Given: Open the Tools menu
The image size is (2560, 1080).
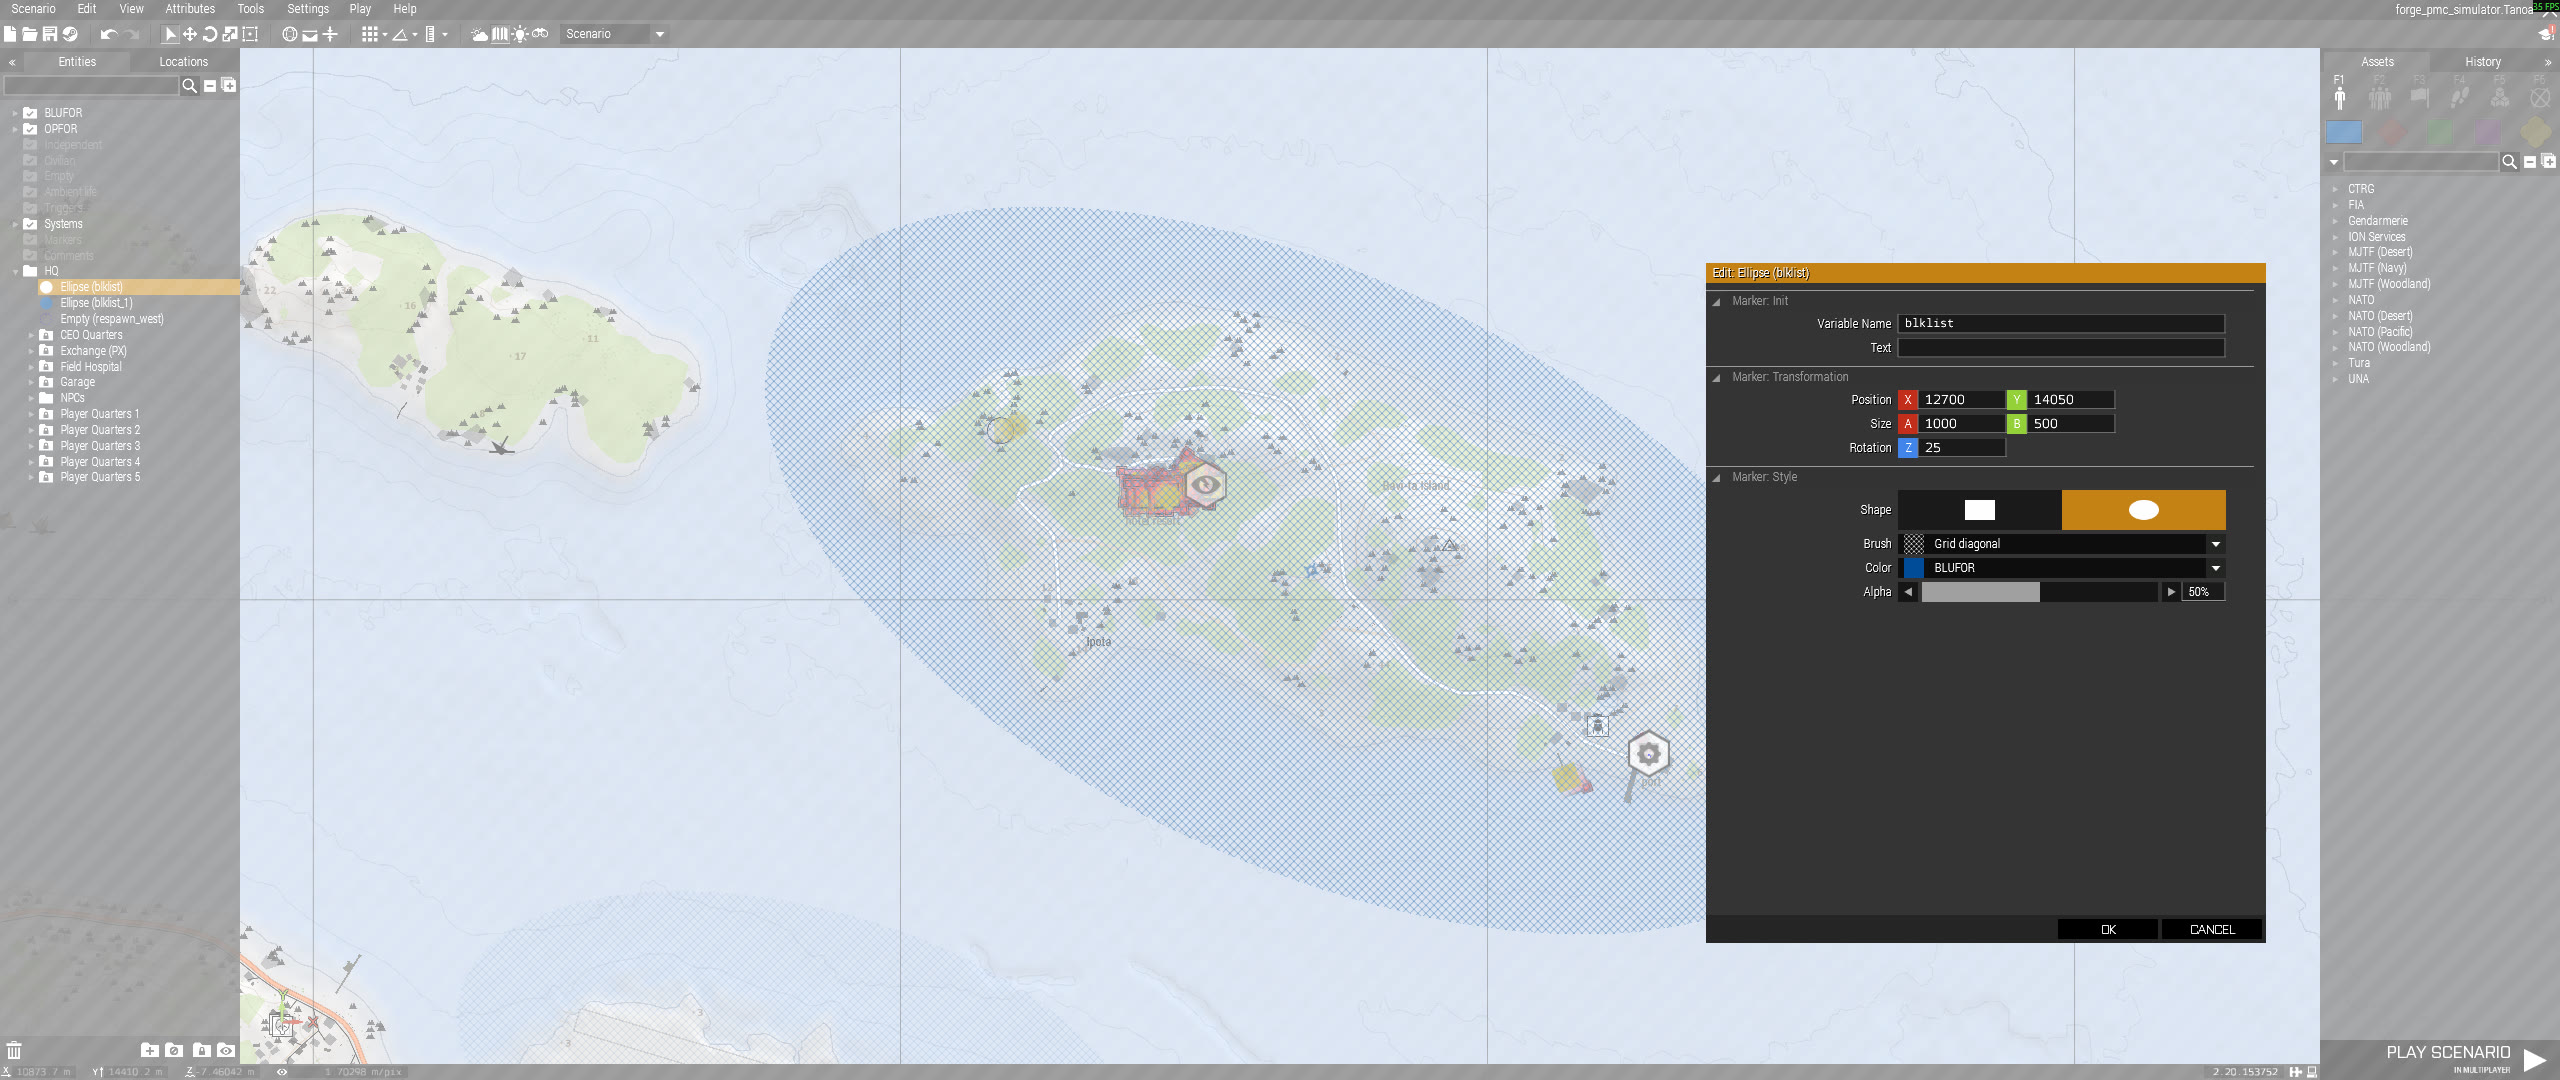Looking at the screenshot, I should 251,9.
